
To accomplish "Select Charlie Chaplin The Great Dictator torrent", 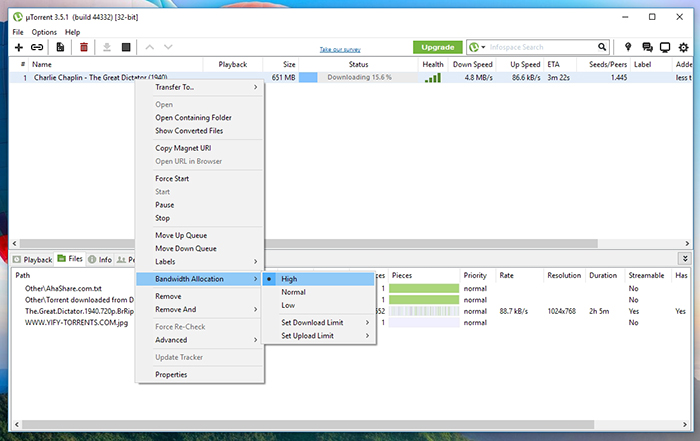I will pos(100,78).
